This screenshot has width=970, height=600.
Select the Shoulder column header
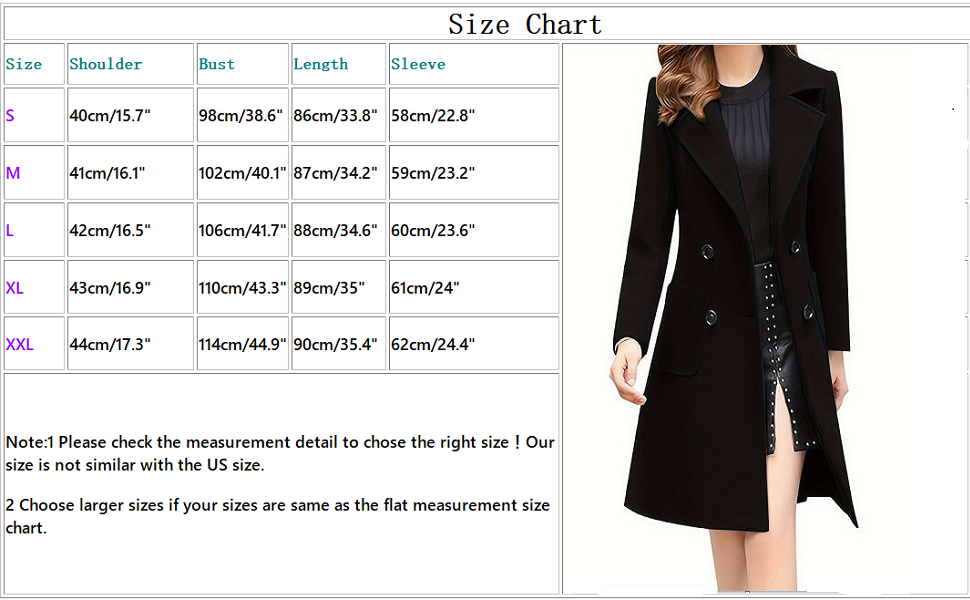pos(131,64)
